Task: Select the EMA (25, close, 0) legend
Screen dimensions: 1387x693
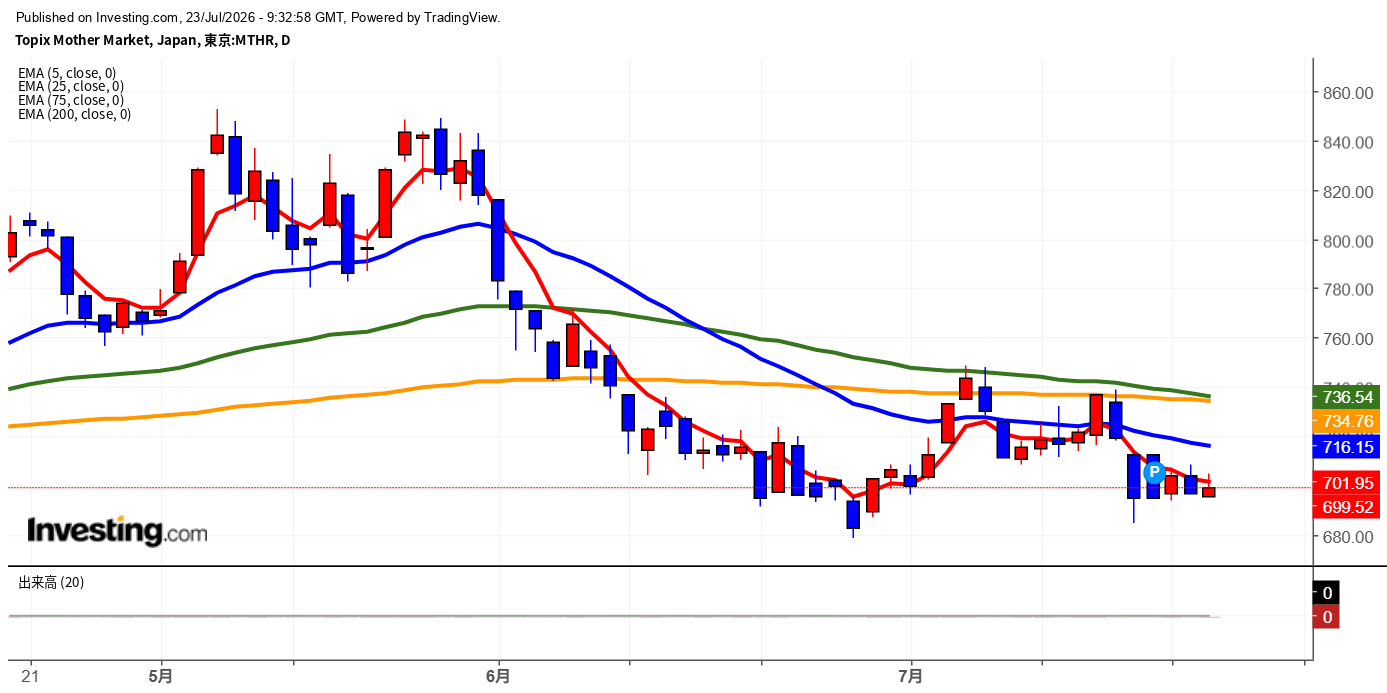Action: [x=71, y=86]
